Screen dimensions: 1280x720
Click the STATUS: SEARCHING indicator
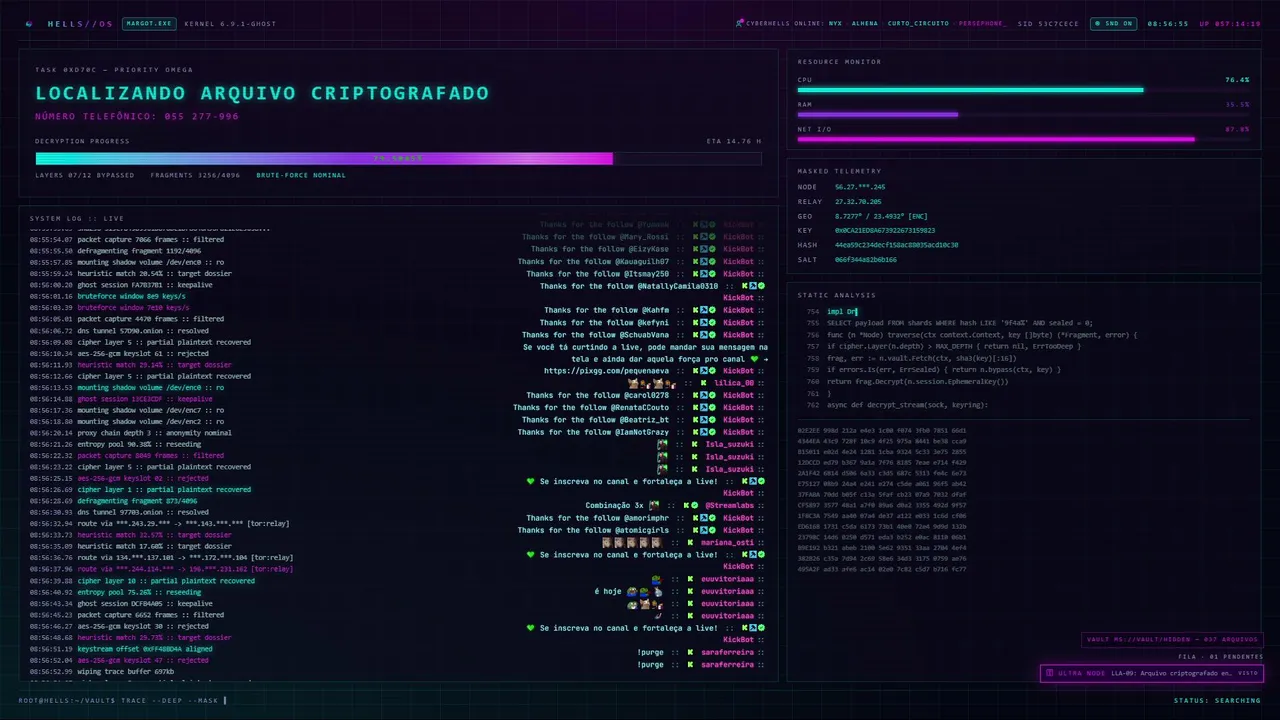1217,701
